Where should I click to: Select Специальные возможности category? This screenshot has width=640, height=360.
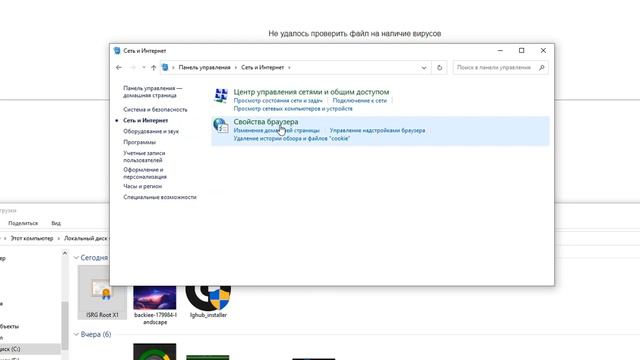point(160,197)
